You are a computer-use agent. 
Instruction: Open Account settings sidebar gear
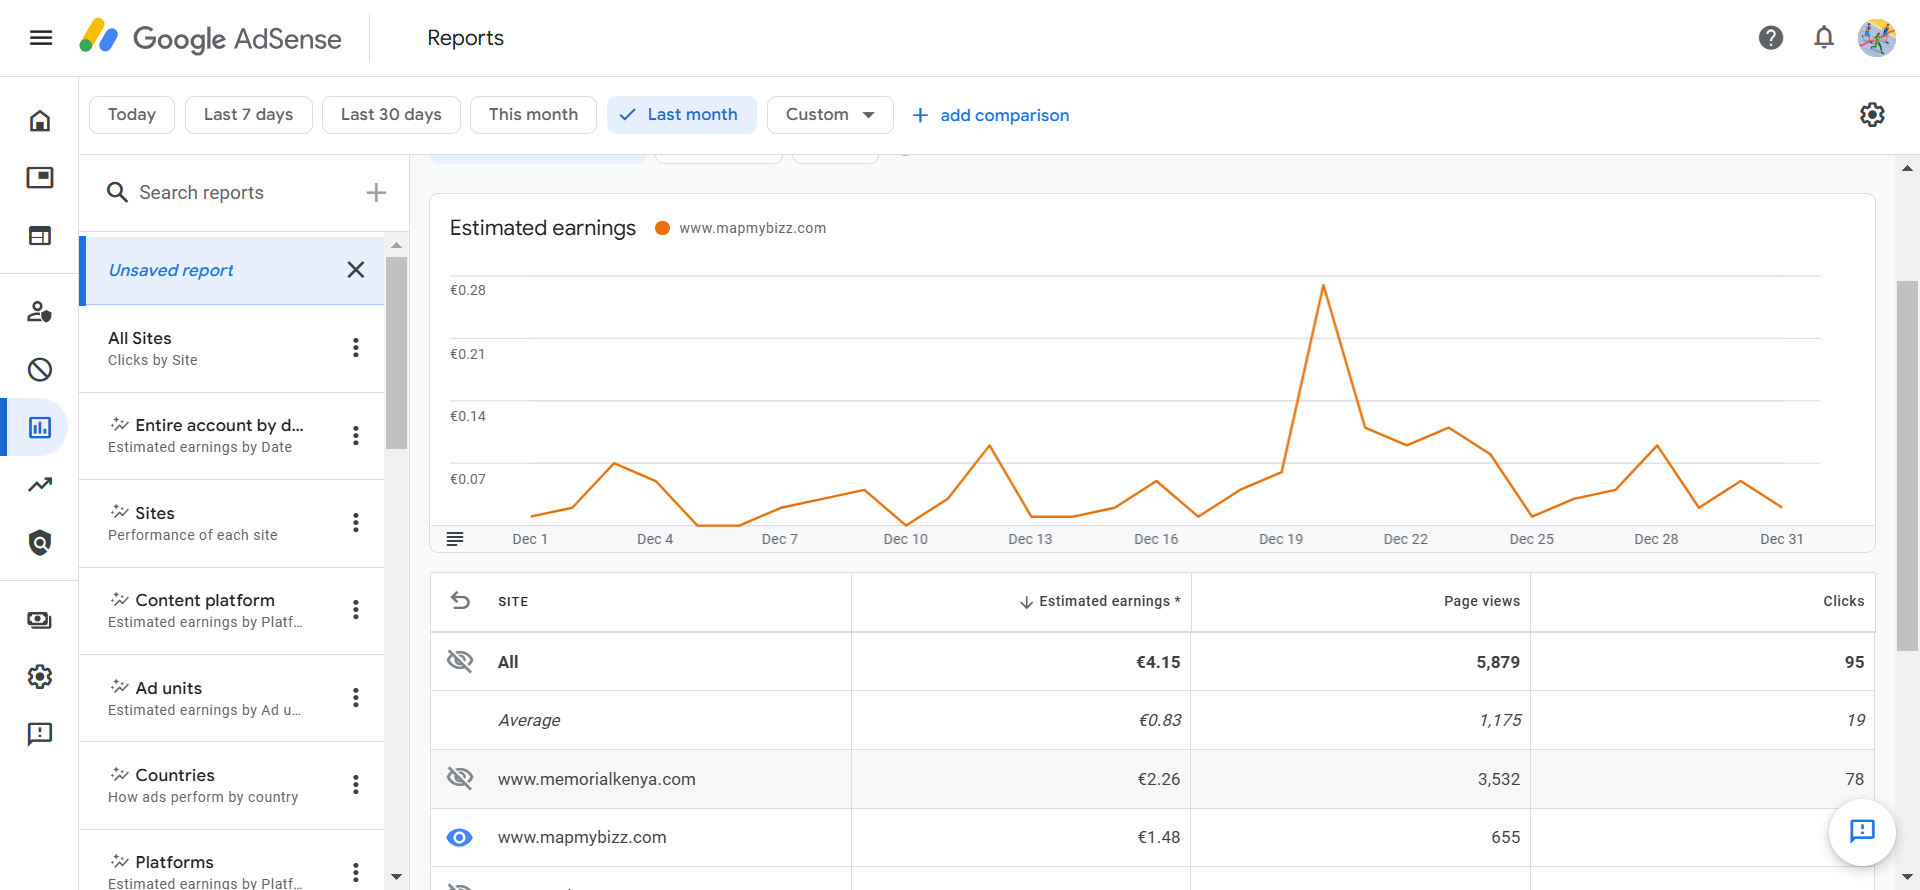(40, 677)
